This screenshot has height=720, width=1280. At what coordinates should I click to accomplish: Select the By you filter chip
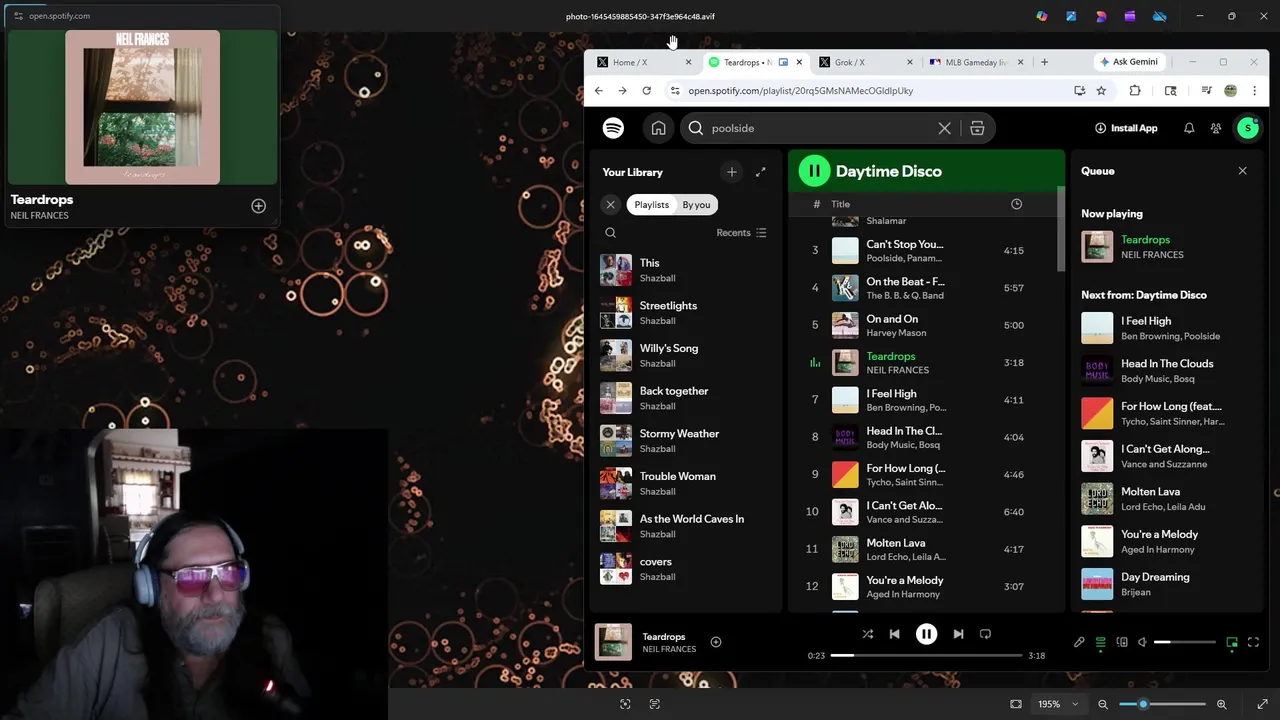(696, 204)
